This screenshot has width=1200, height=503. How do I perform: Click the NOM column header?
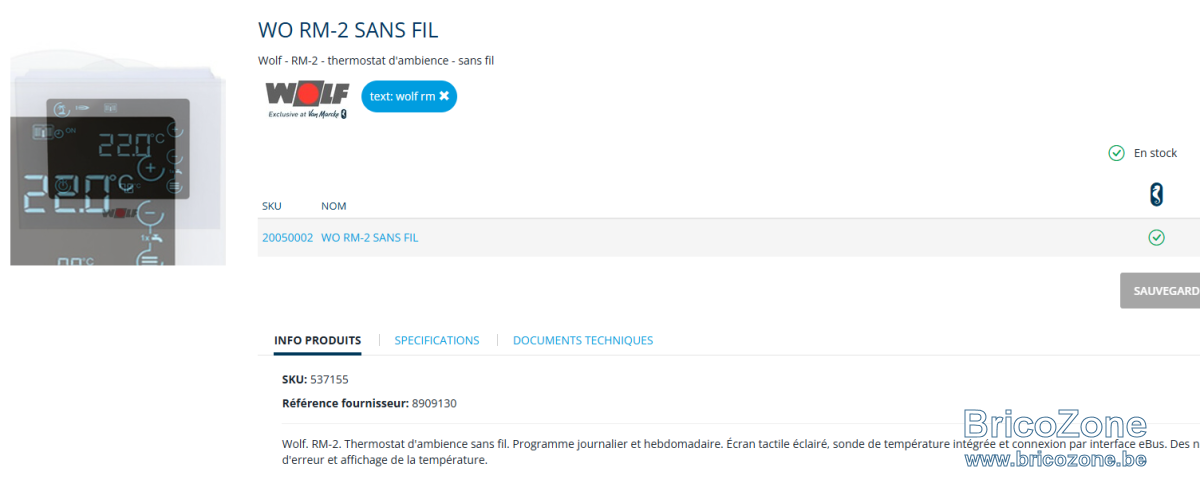point(334,206)
